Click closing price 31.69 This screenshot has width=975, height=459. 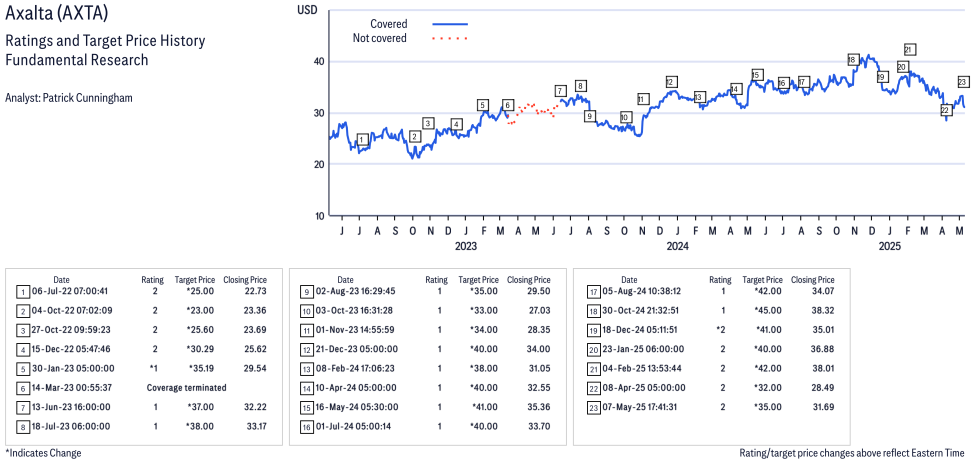pos(823,407)
